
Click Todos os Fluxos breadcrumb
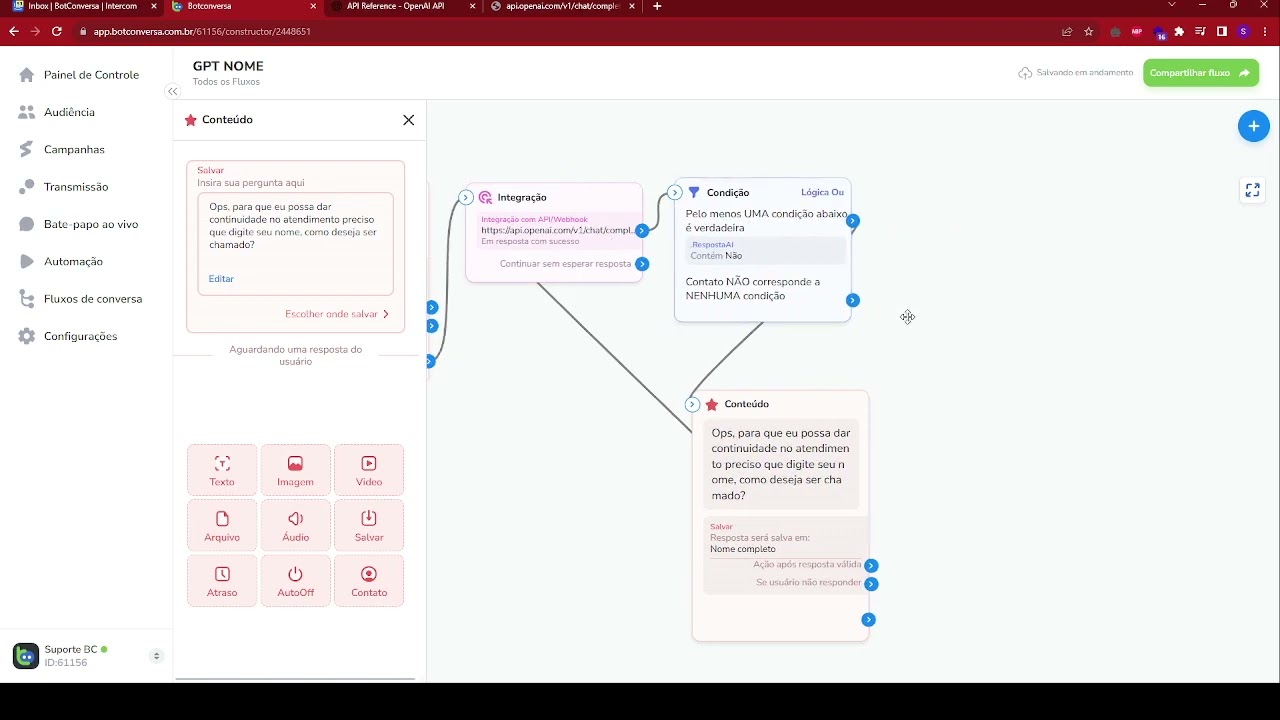coord(226,82)
